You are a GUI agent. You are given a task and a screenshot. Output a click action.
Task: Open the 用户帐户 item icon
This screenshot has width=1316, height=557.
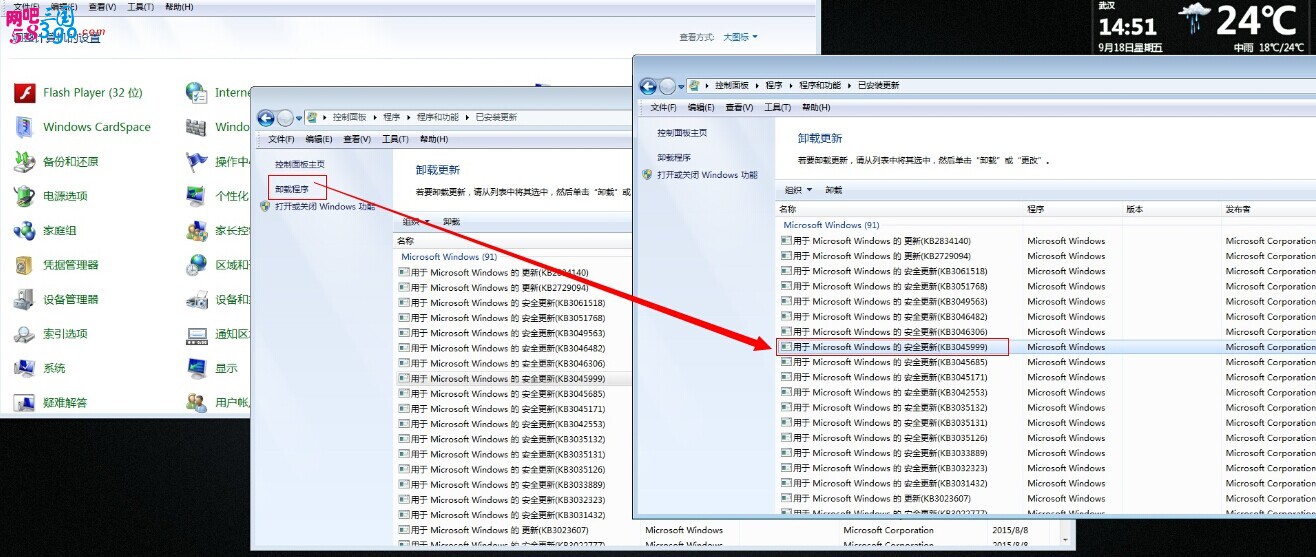[196, 403]
